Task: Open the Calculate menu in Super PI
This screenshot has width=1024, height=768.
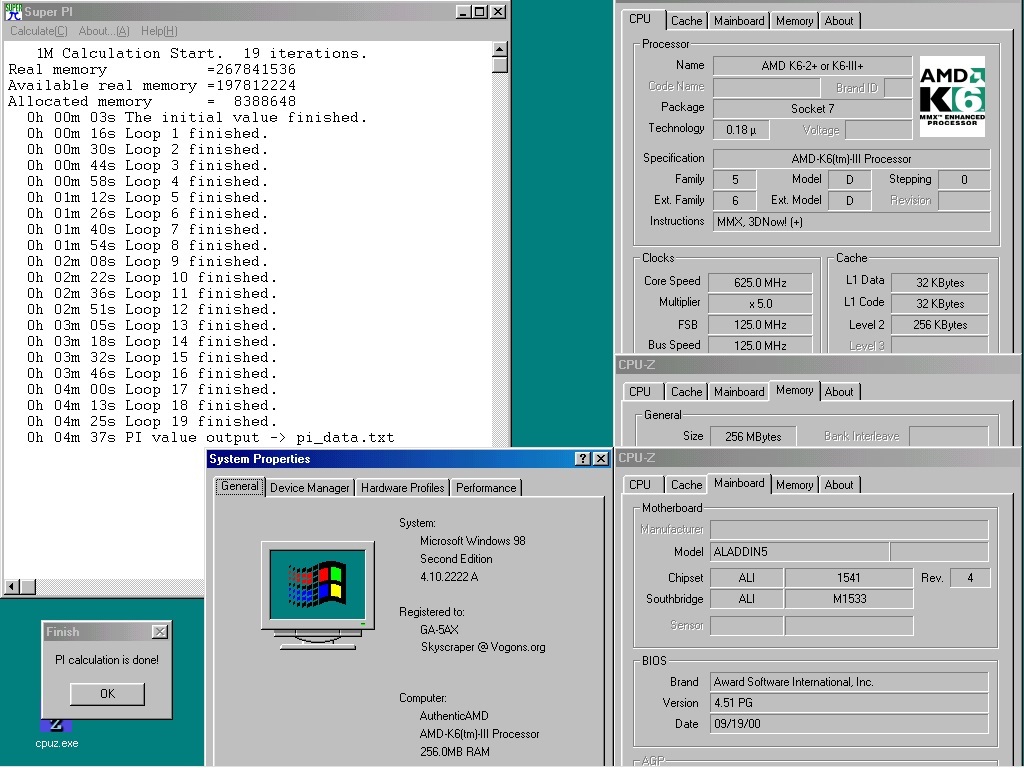Action: tap(39, 31)
